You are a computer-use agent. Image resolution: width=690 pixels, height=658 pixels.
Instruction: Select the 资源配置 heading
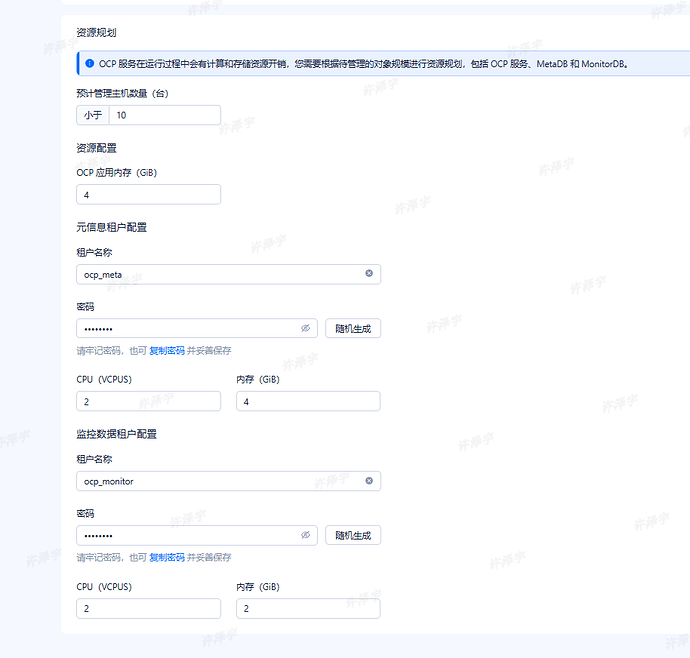pyautogui.click(x=96, y=148)
